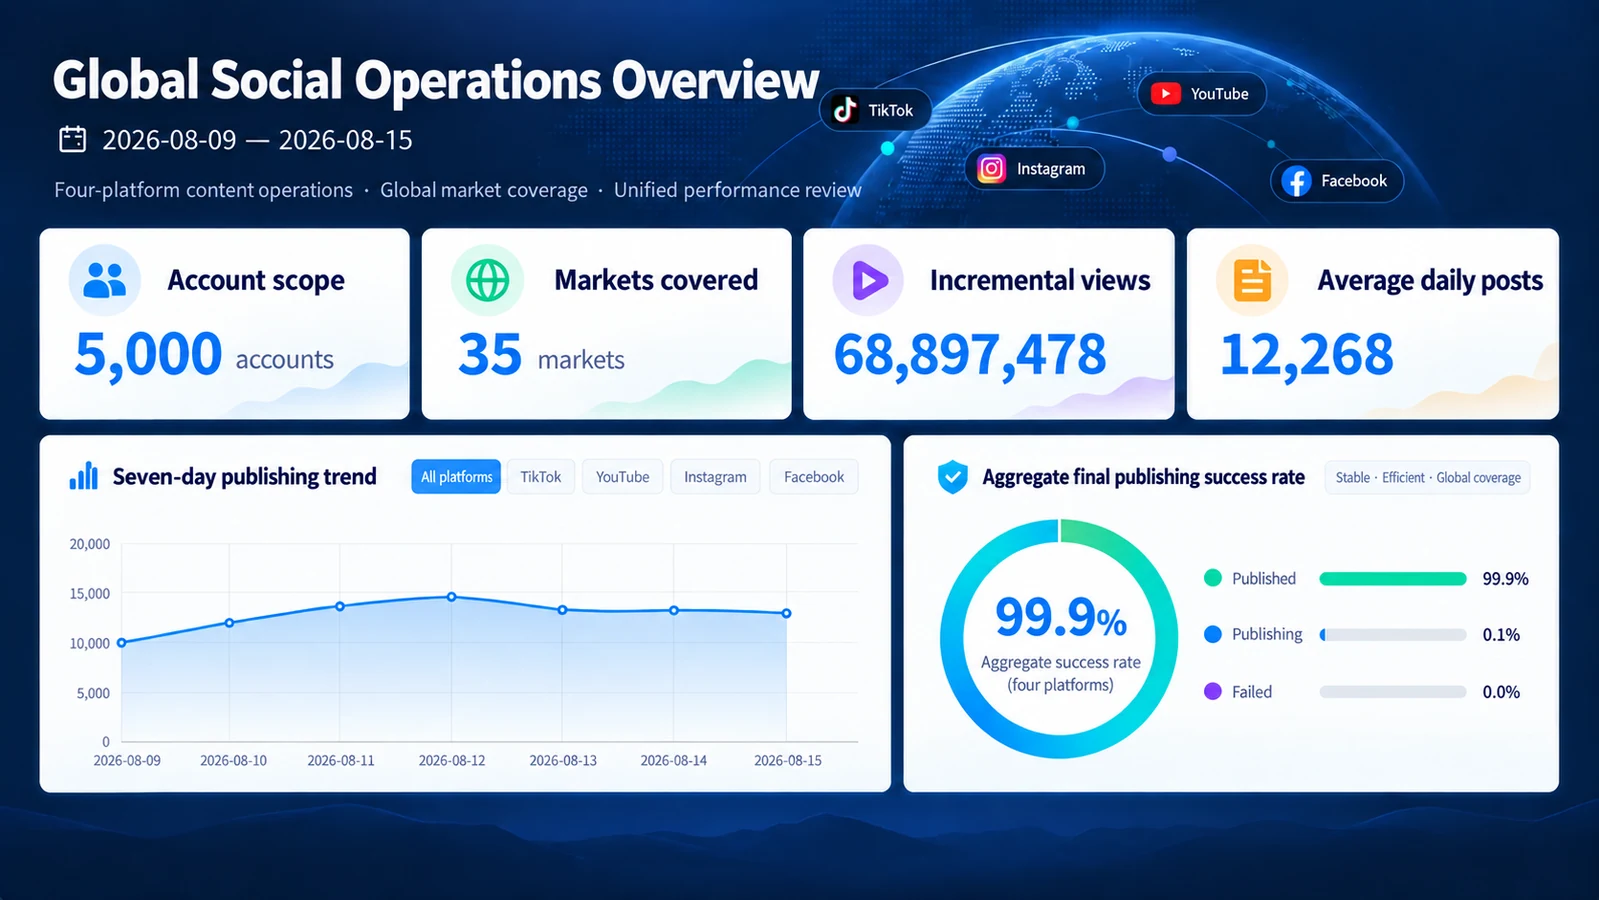Image resolution: width=1599 pixels, height=900 pixels.
Task: Click the bar chart icon beside Seven-day publishing trend
Action: coord(84,476)
